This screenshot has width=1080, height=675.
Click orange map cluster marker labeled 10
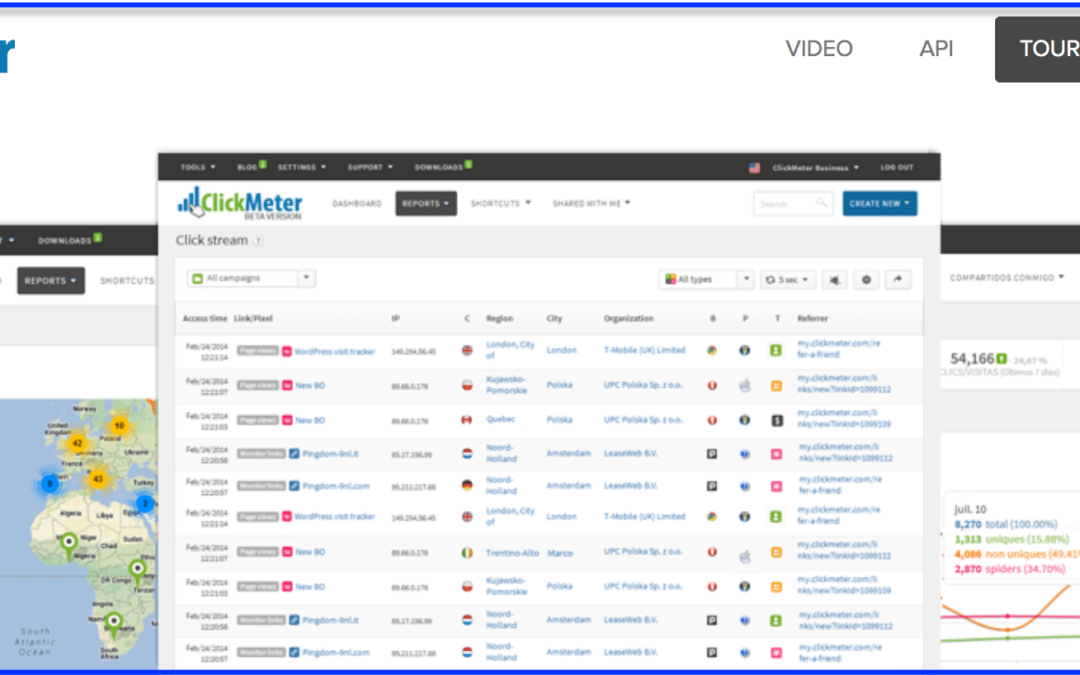pos(119,426)
